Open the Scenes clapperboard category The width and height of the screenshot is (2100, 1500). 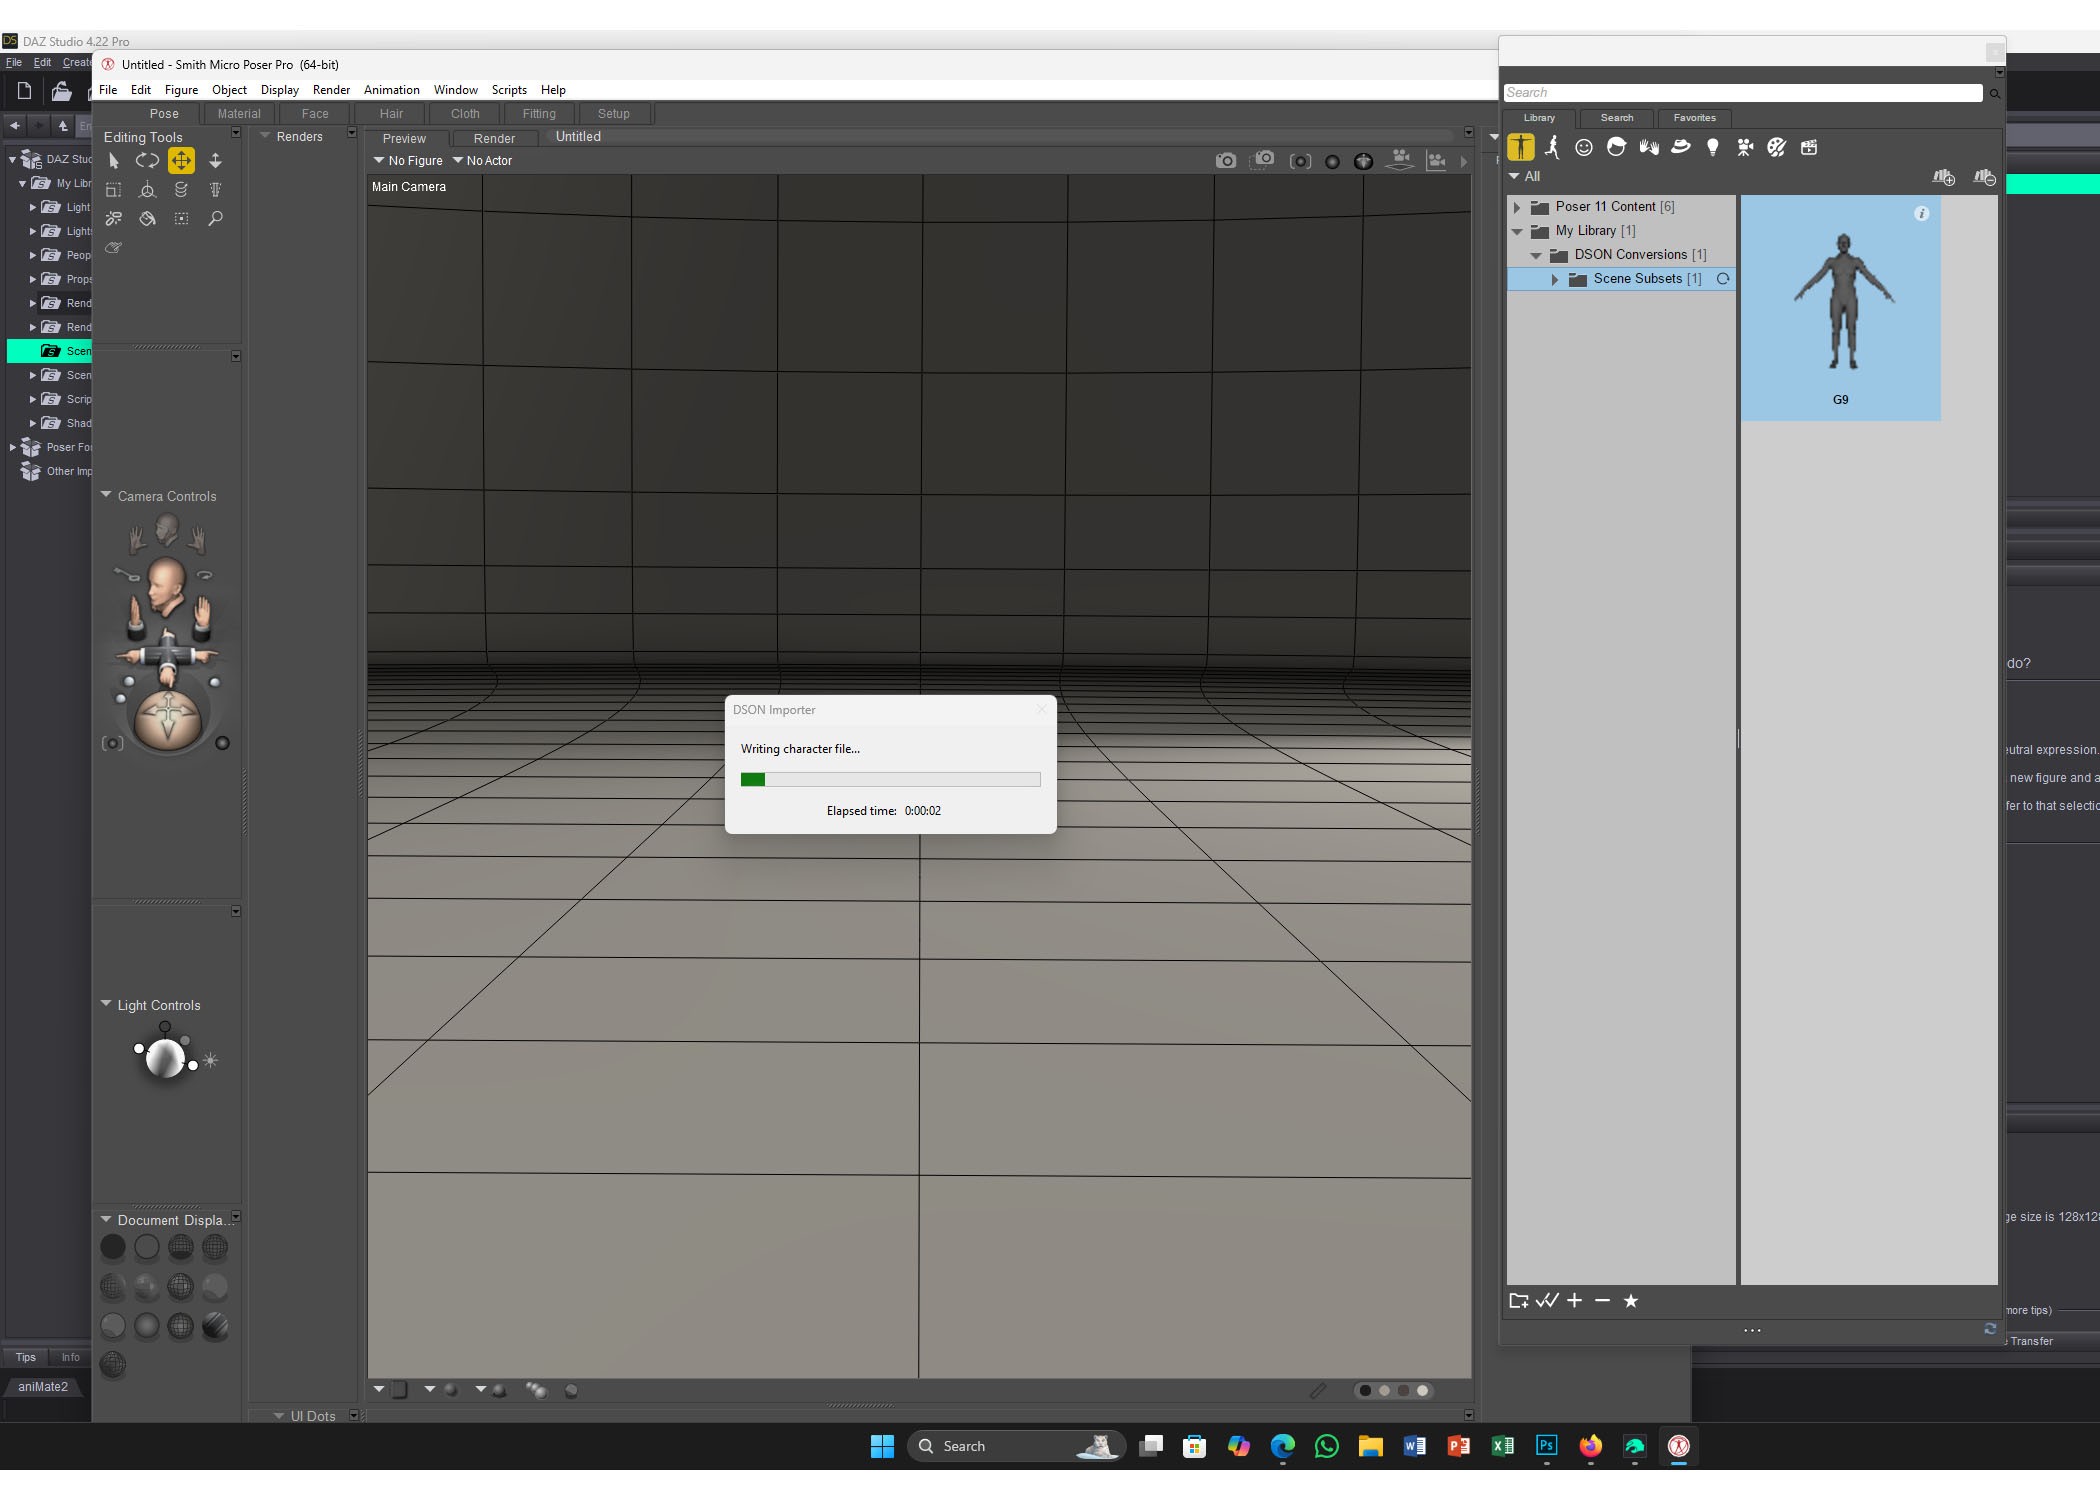click(1809, 147)
